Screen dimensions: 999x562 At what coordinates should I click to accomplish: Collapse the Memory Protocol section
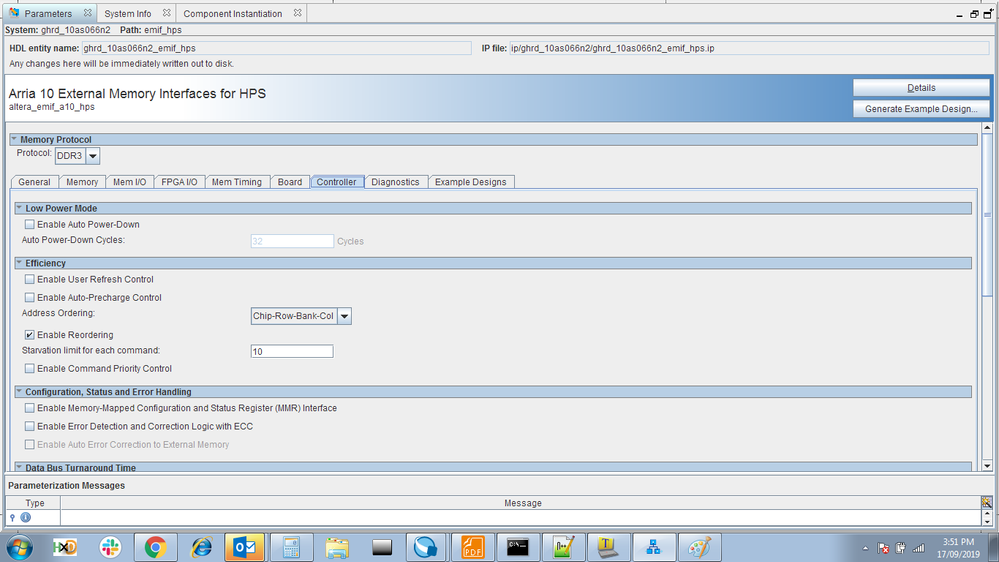click(14, 139)
